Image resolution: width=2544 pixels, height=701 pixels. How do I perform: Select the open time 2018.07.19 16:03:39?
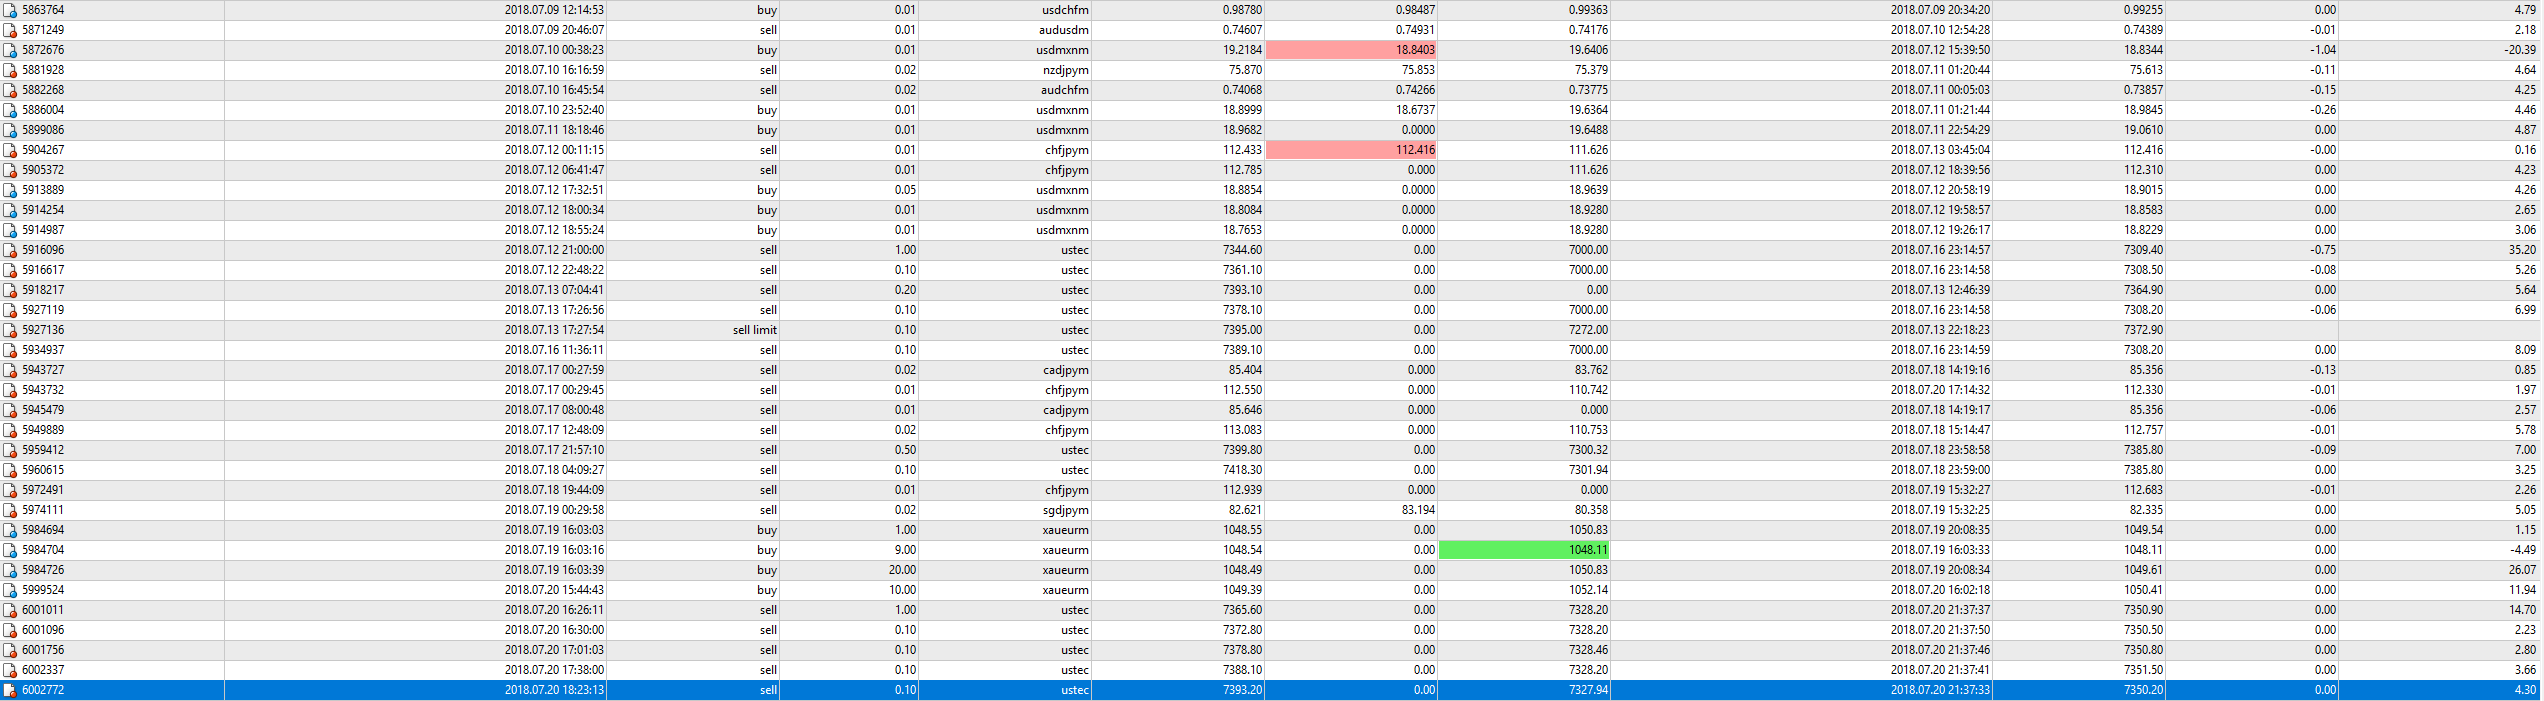click(x=554, y=570)
